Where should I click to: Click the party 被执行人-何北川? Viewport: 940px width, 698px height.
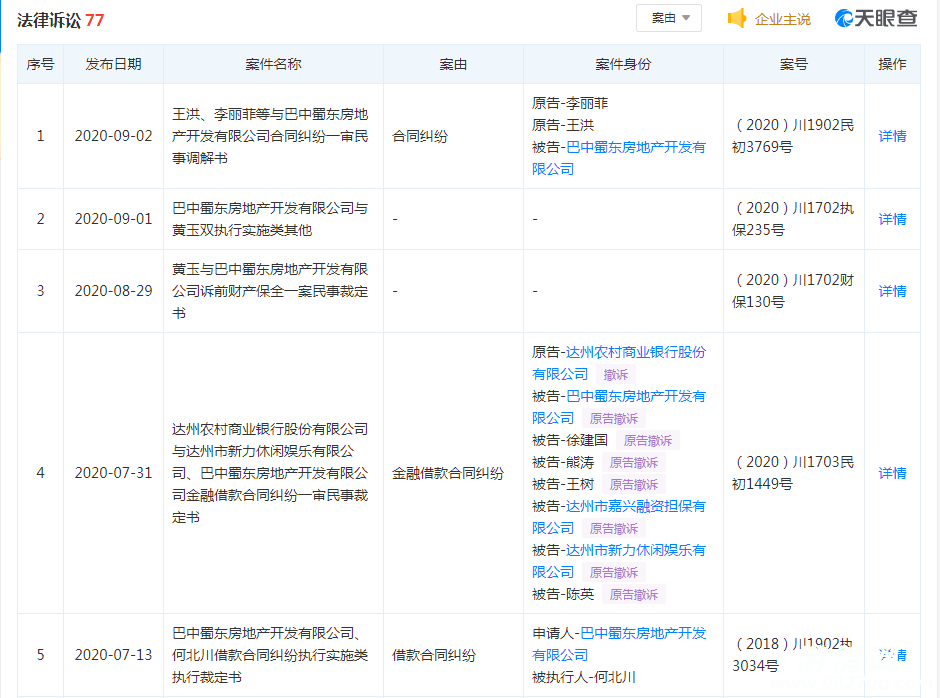584,678
